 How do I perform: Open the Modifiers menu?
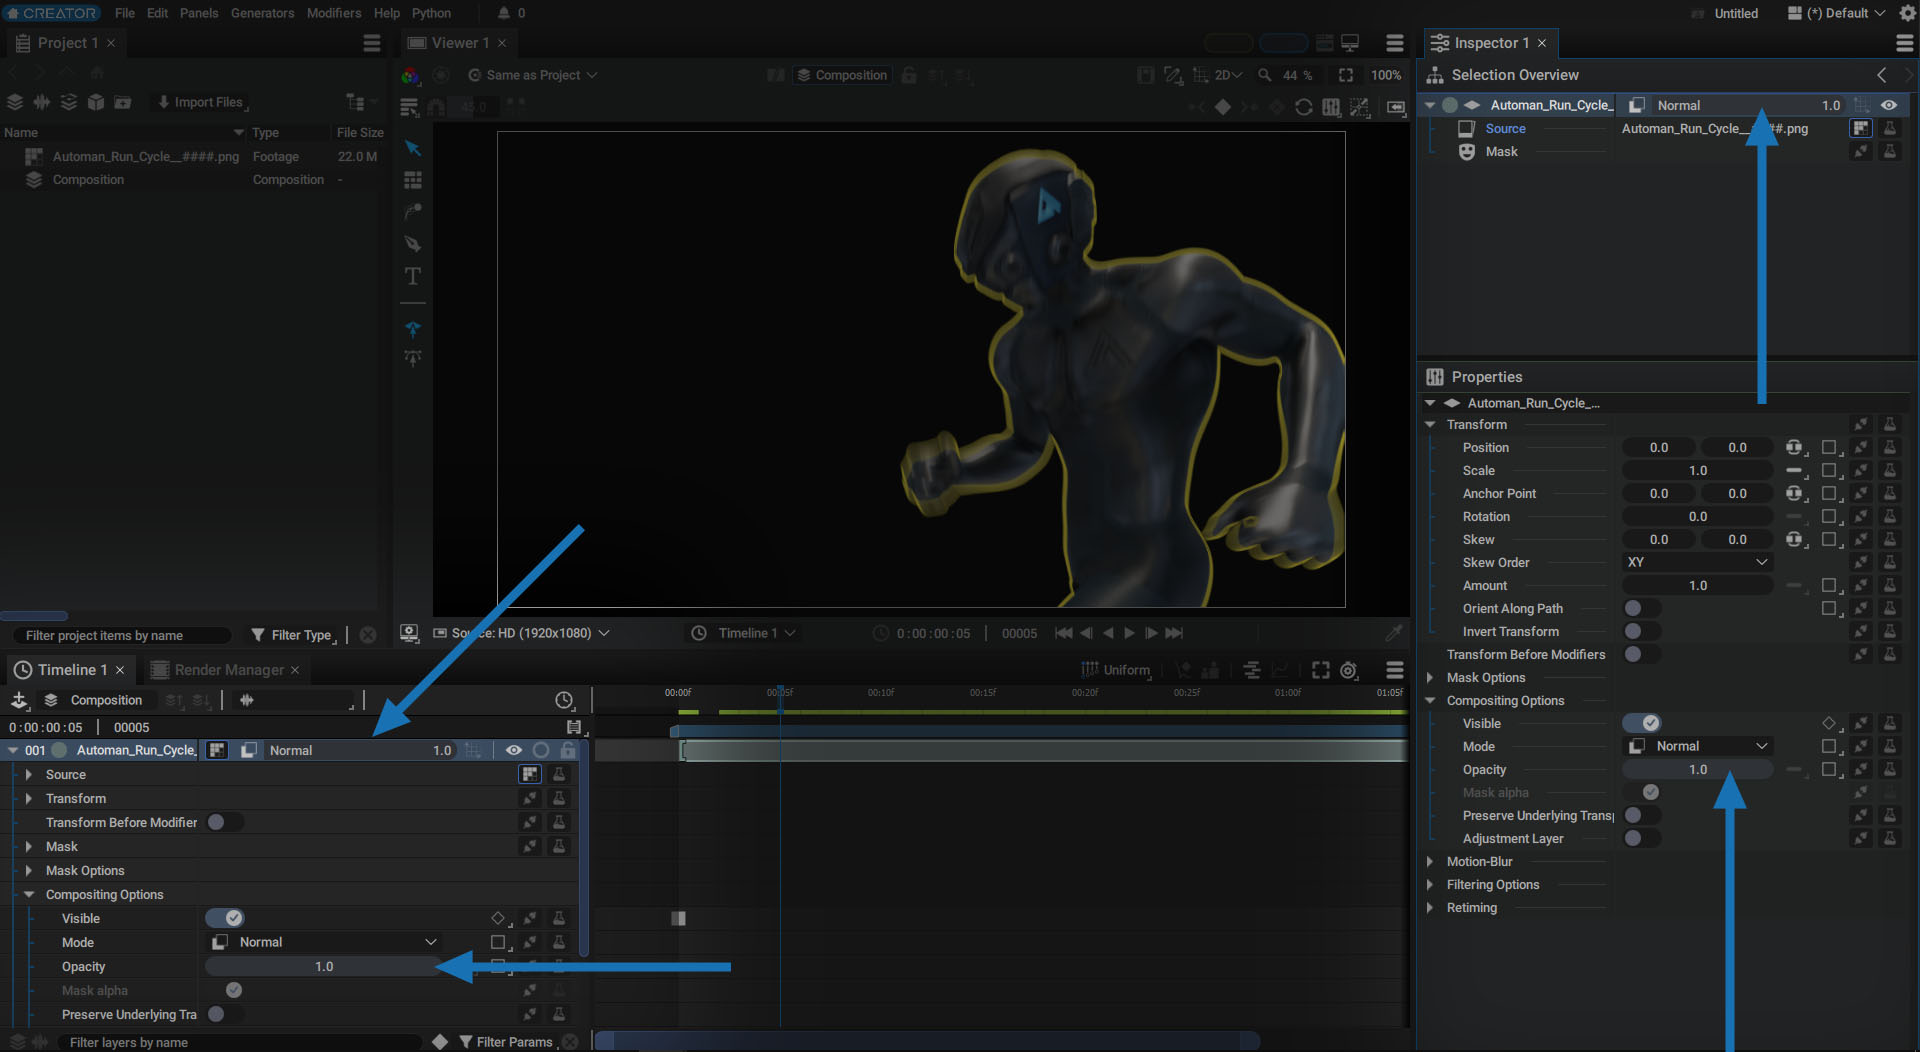(334, 13)
